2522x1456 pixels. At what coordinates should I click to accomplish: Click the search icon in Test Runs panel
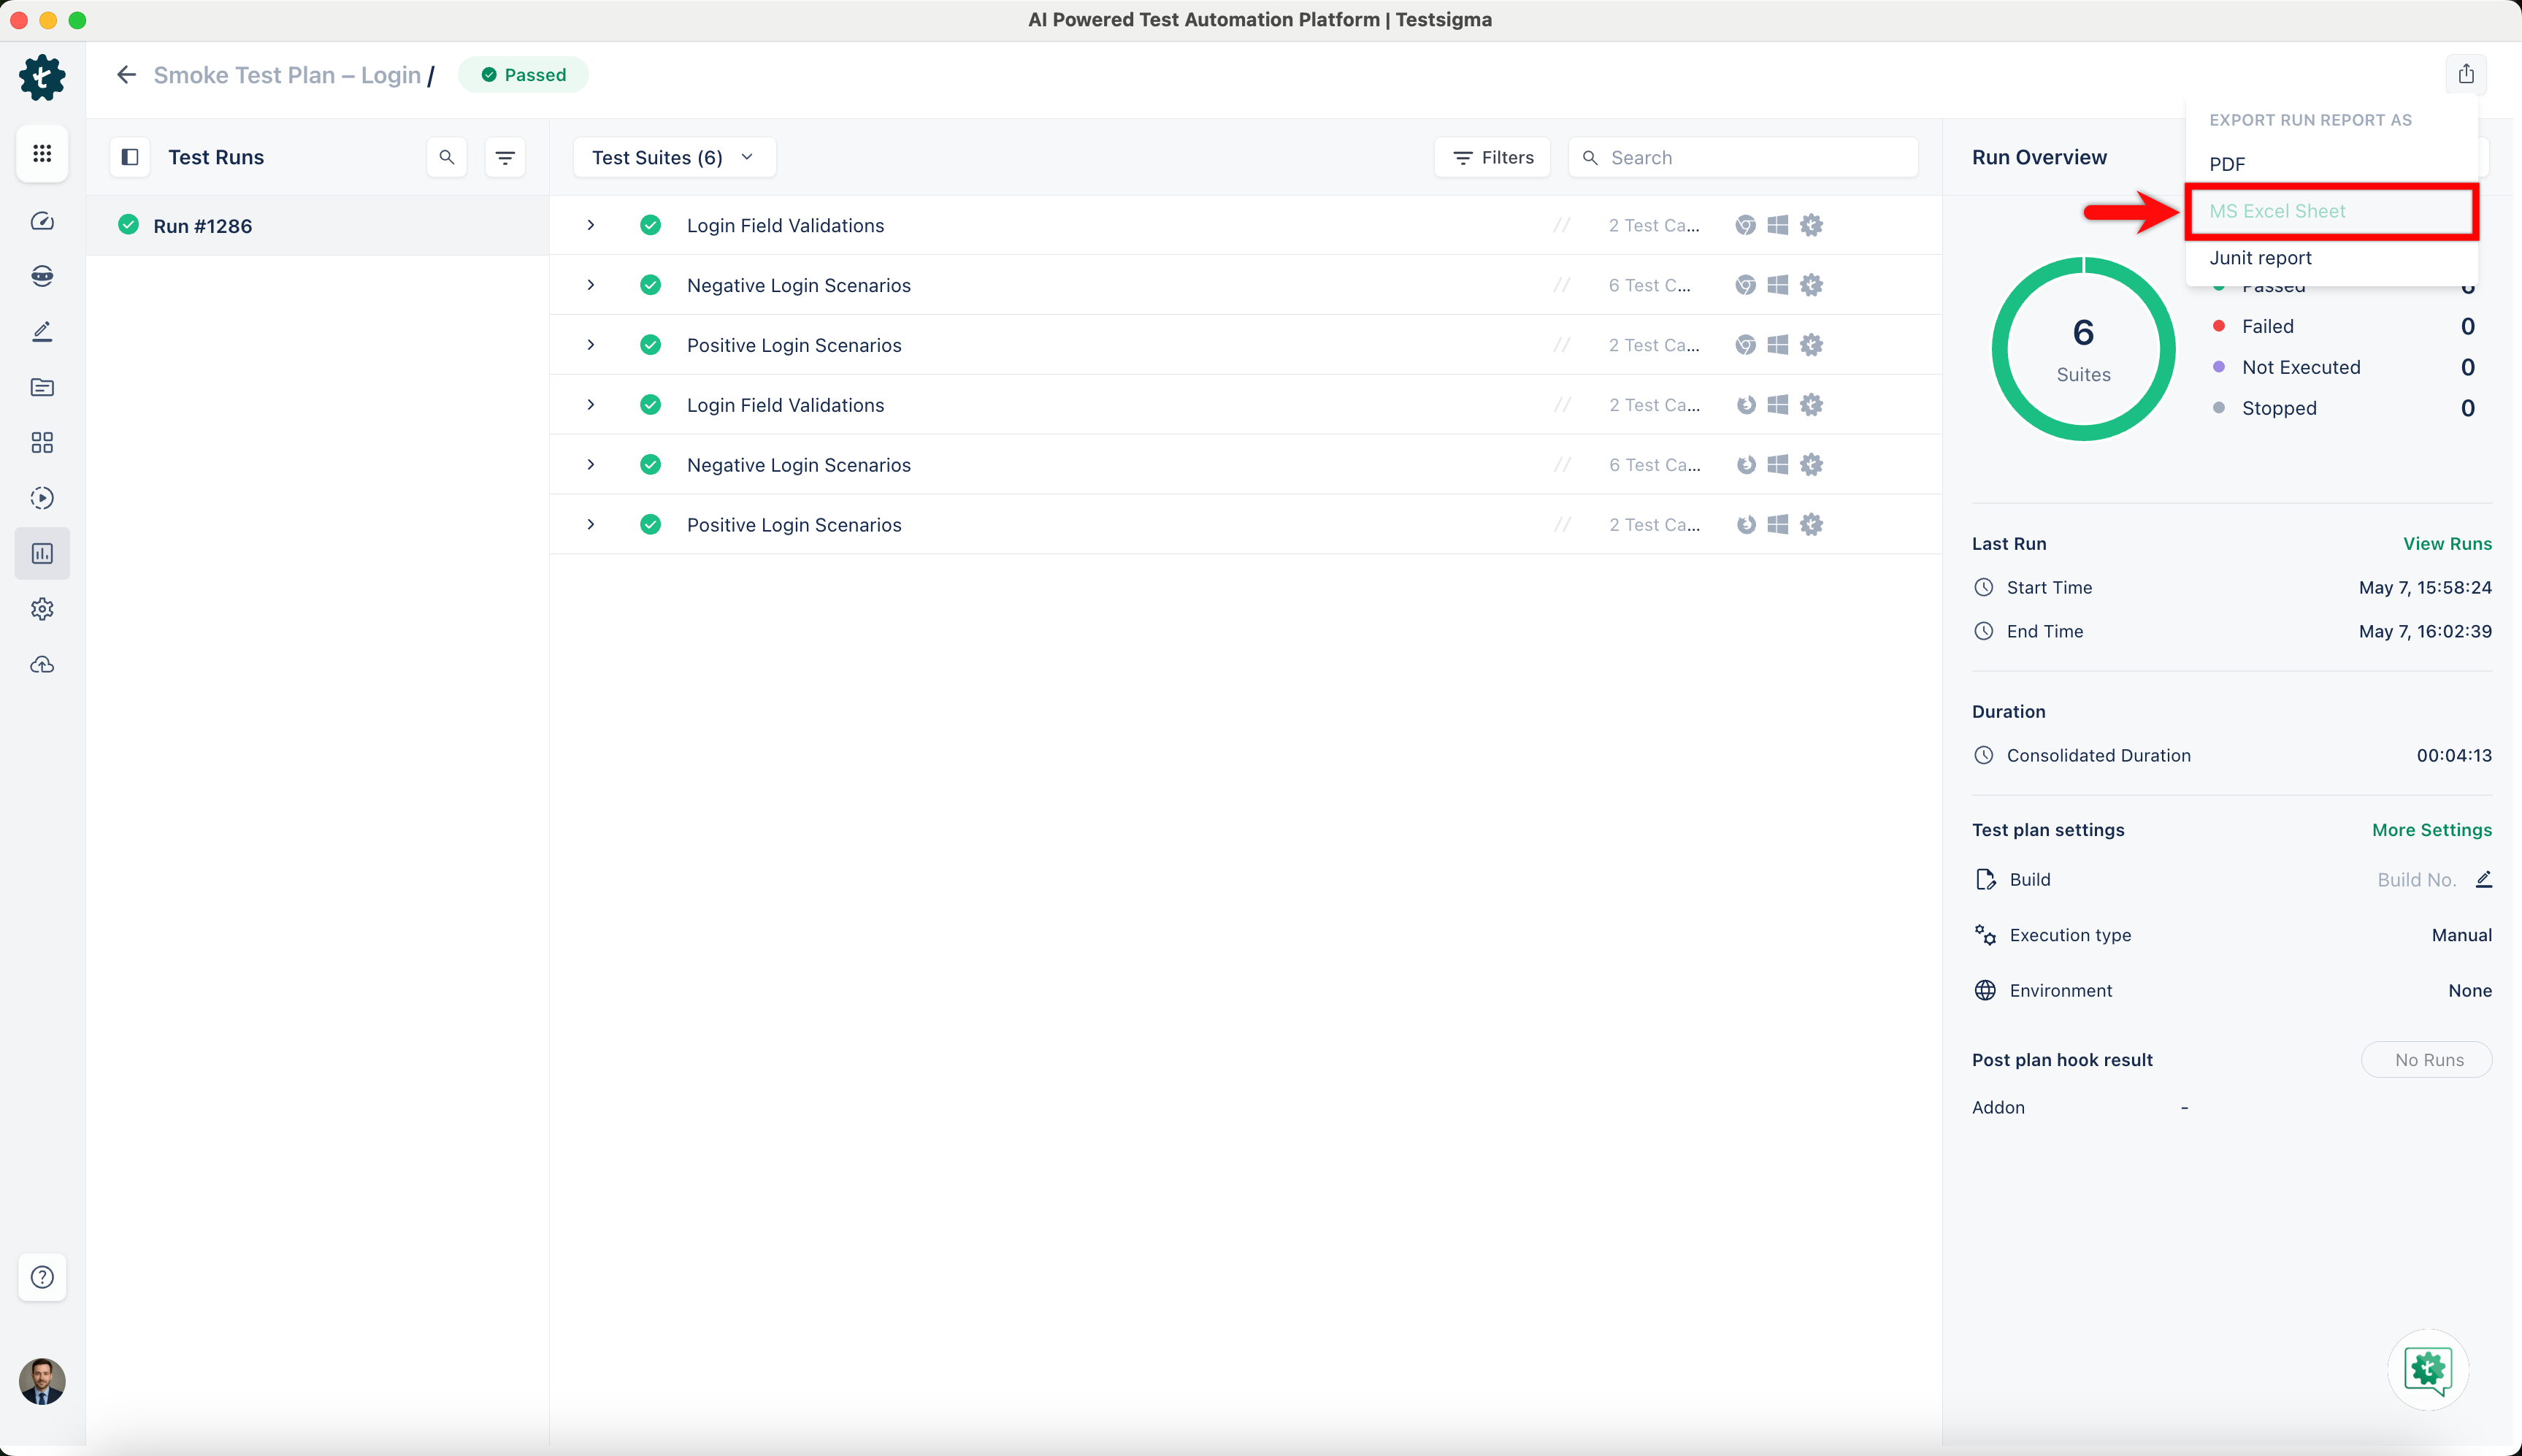pyautogui.click(x=447, y=157)
